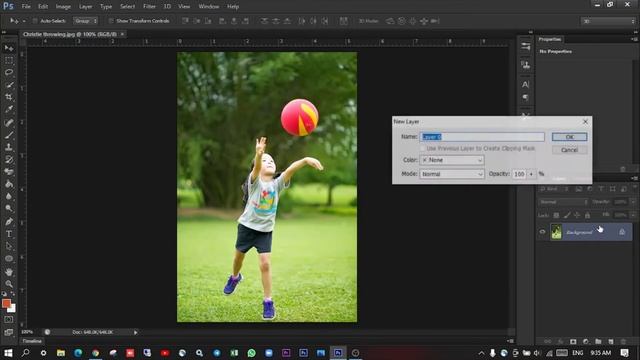This screenshot has height=360, width=640.
Task: Open the Layers panel Opacity dropdown arrow
Action: click(x=633, y=202)
